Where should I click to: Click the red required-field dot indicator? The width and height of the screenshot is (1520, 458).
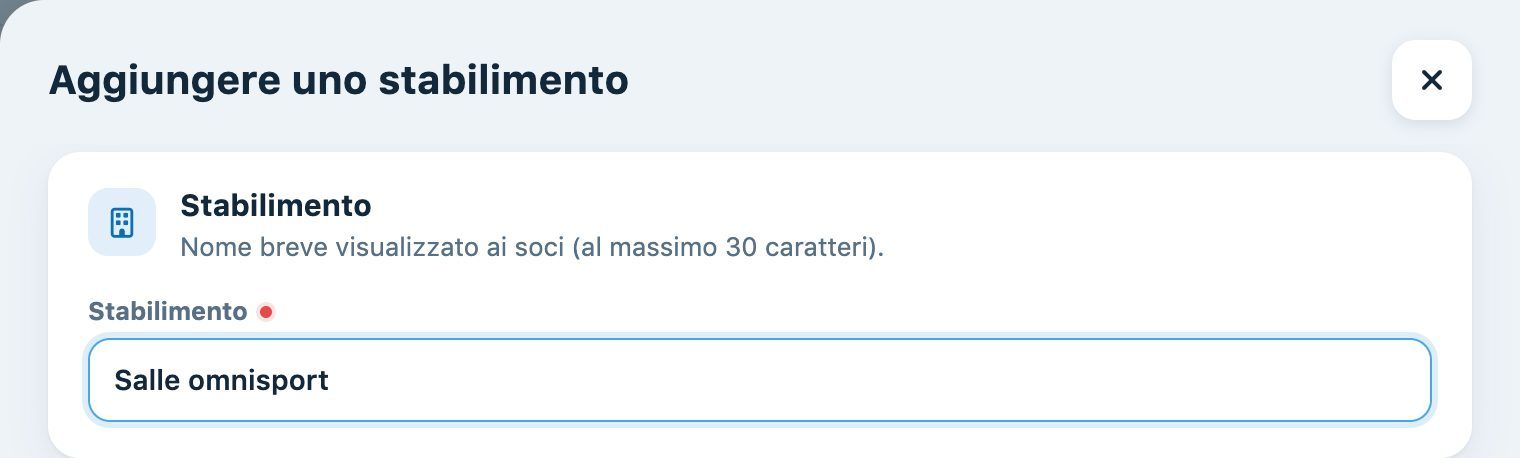[x=265, y=312]
